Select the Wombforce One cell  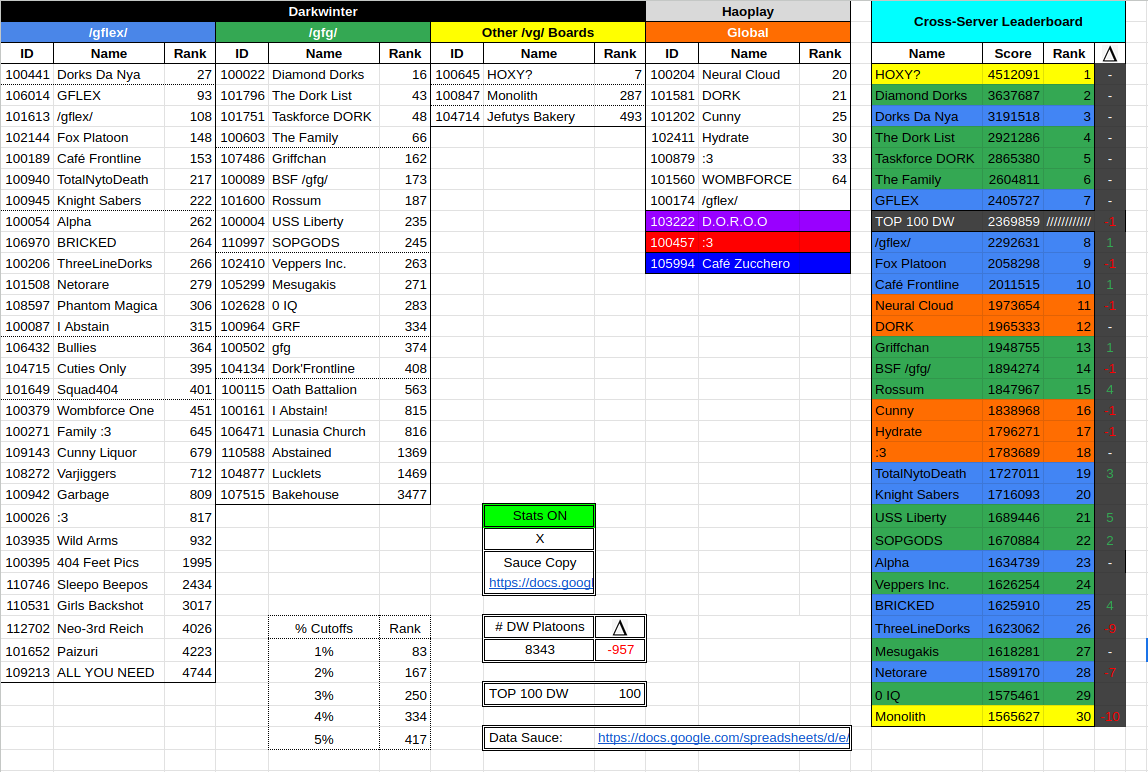(x=109, y=411)
